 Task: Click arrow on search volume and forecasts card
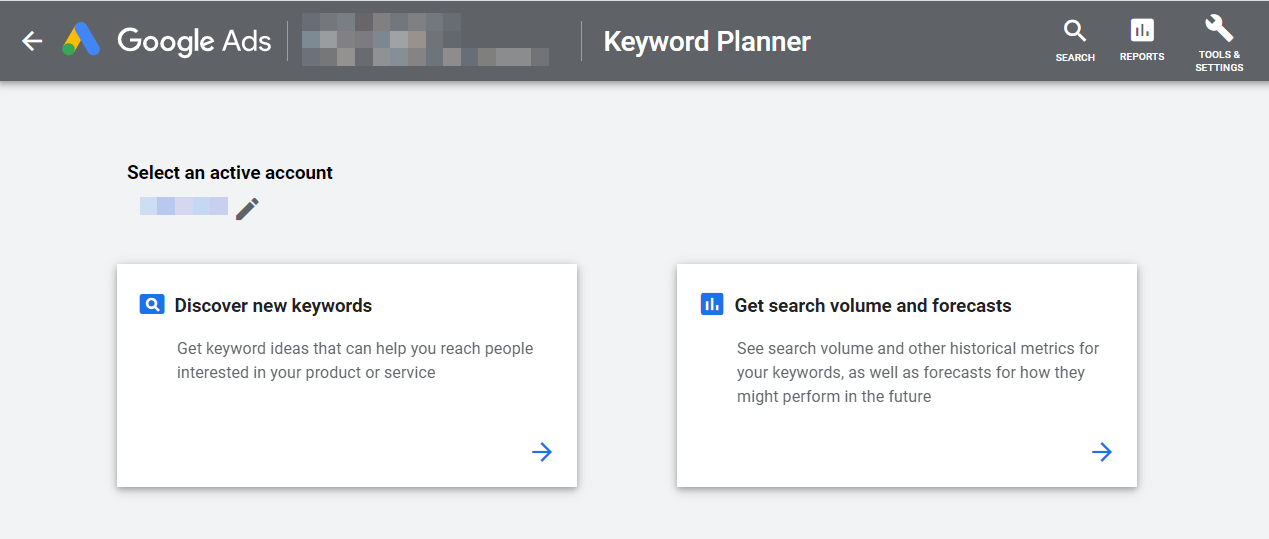tap(1102, 452)
